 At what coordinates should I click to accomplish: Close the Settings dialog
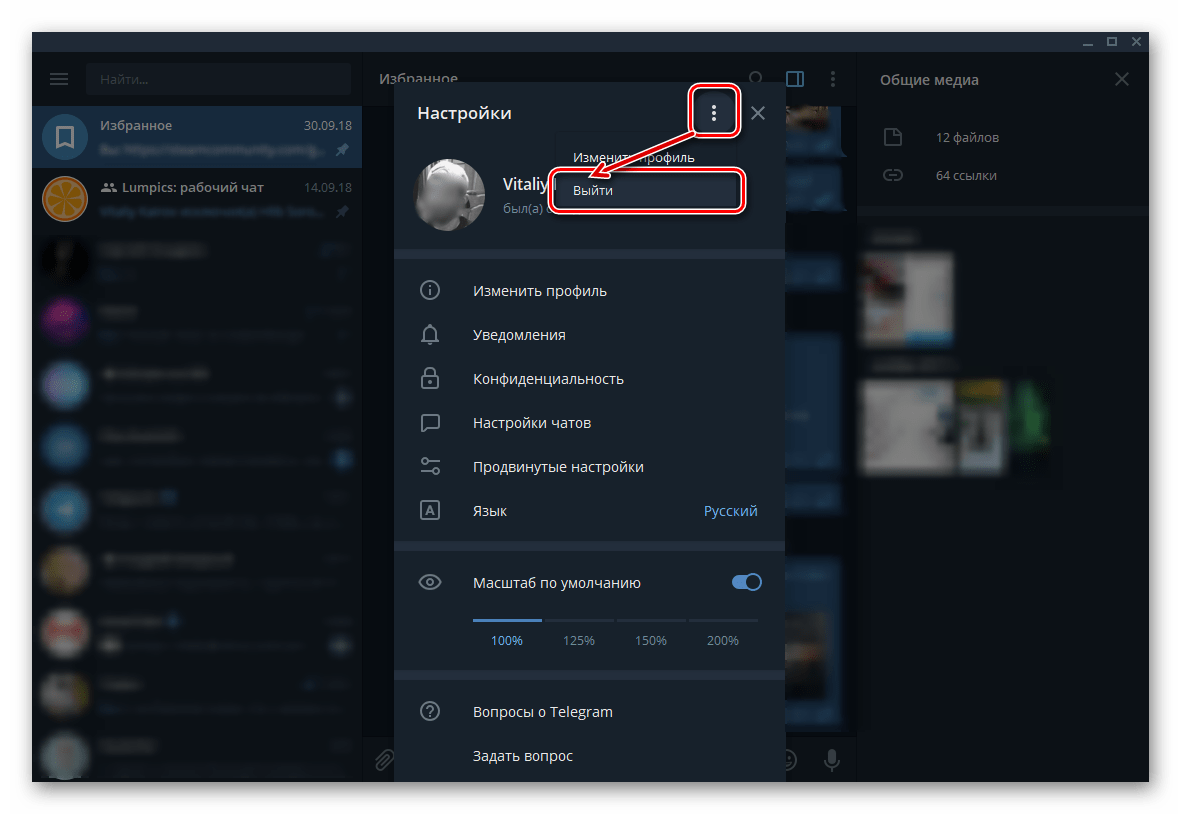(x=758, y=113)
